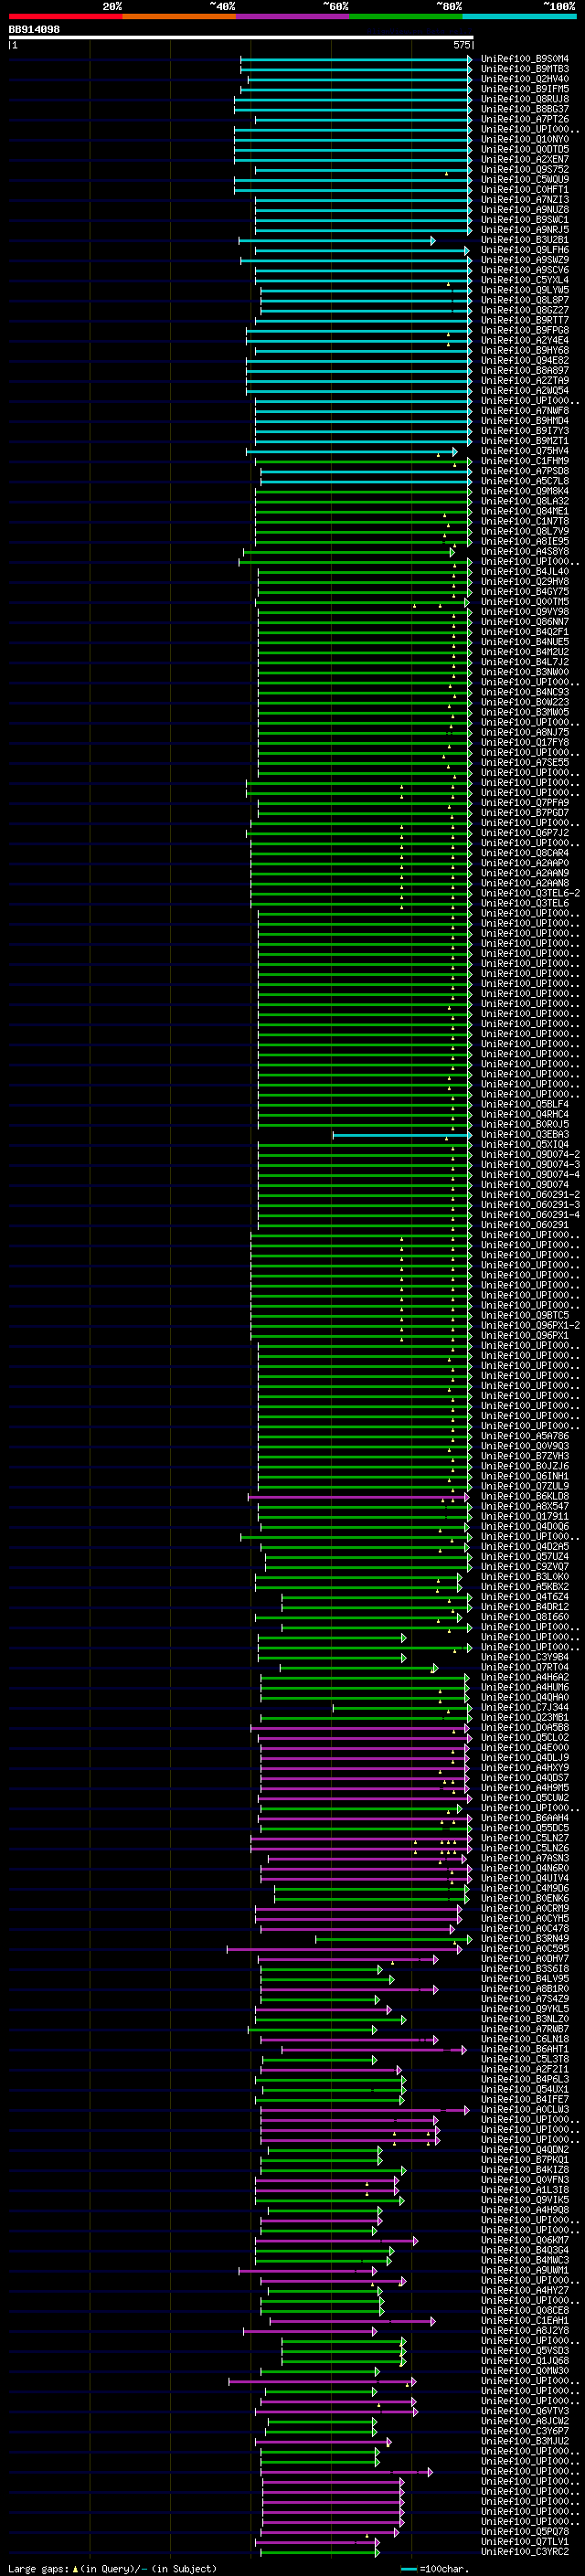Select hit label UniRef100_Q9D074-2
Screen dimensions: 585x2576
click(x=530, y=1154)
